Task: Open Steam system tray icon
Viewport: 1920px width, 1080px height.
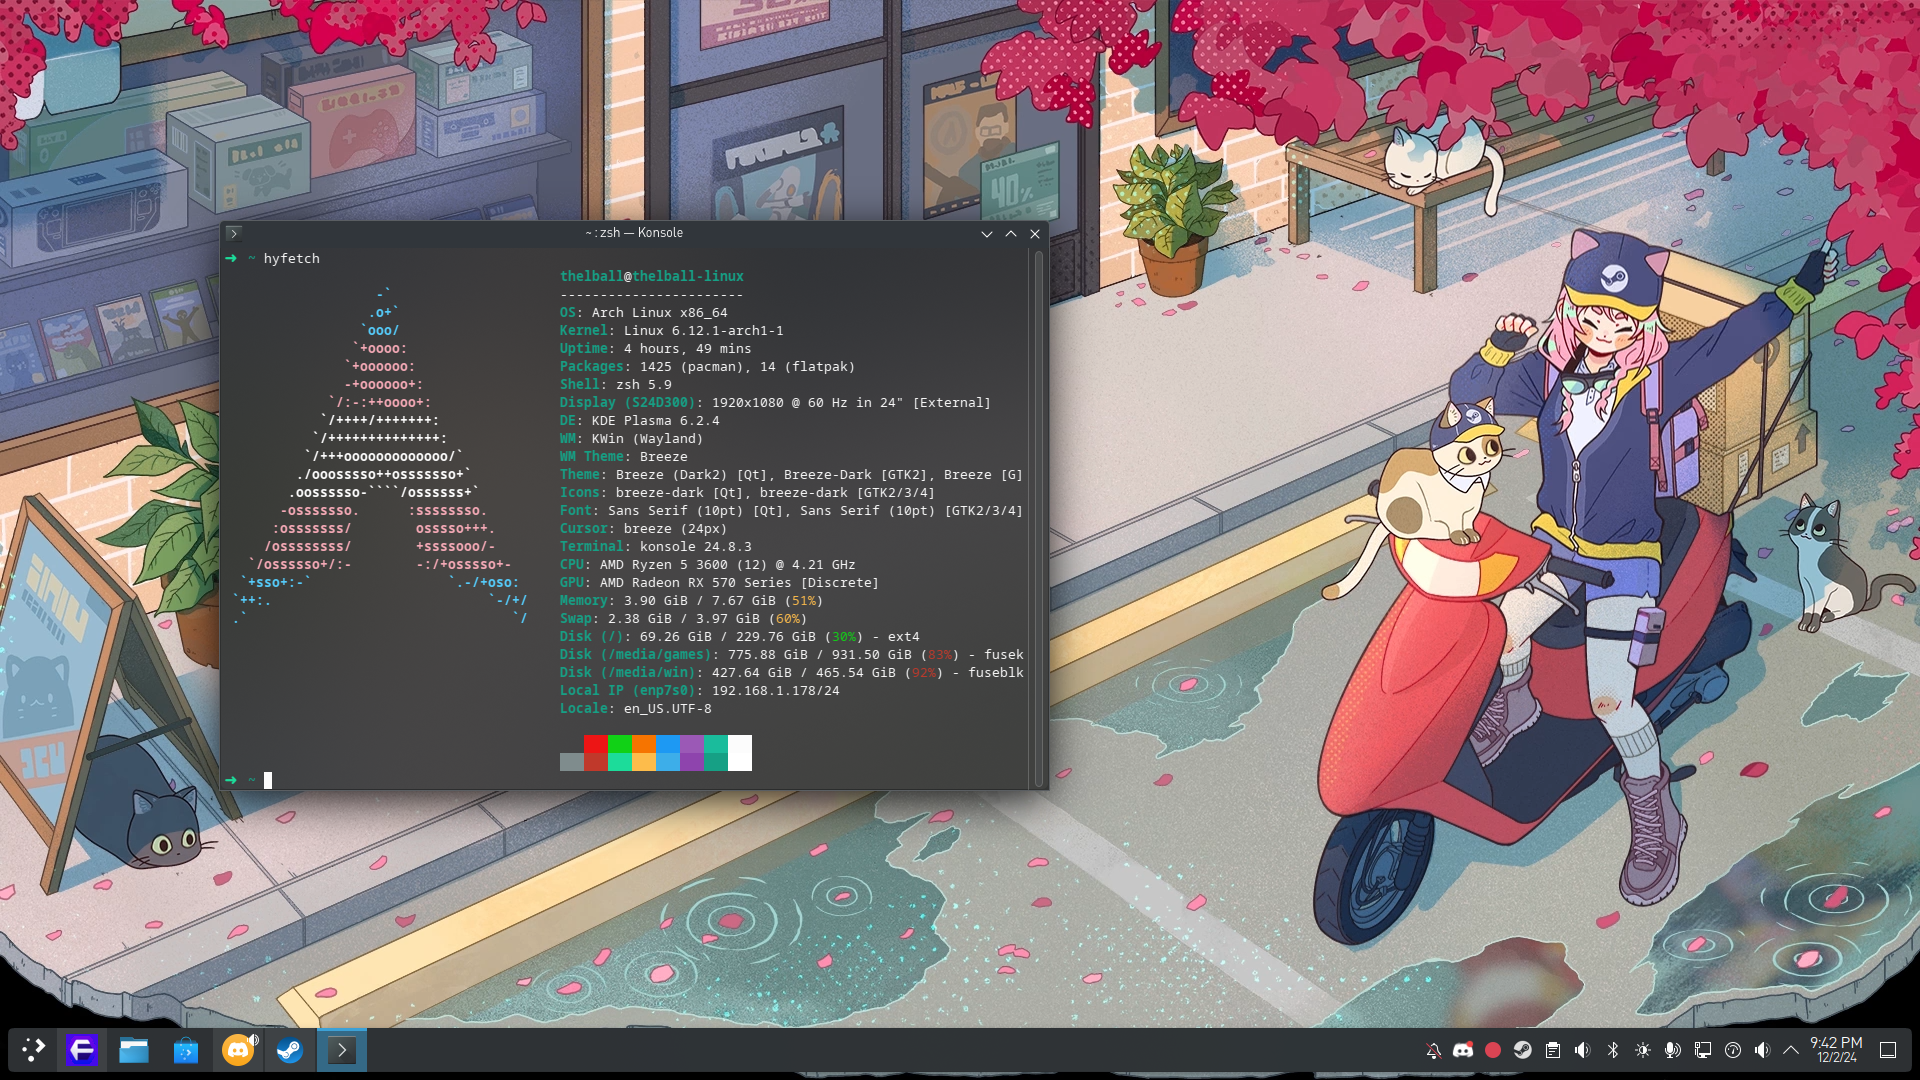Action: (x=1522, y=1050)
